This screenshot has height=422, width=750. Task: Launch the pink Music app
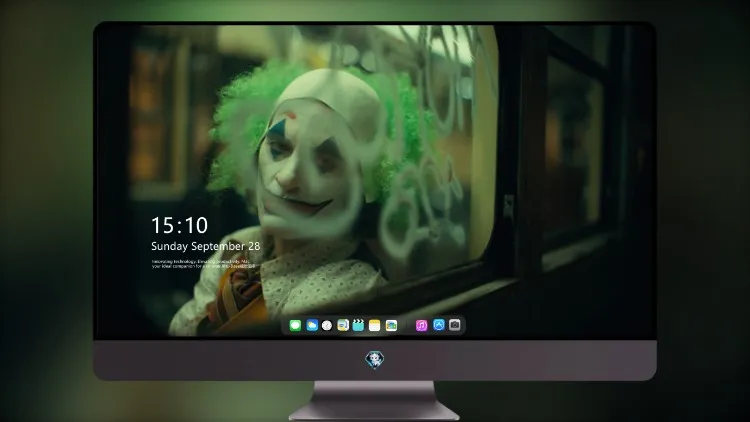421,325
